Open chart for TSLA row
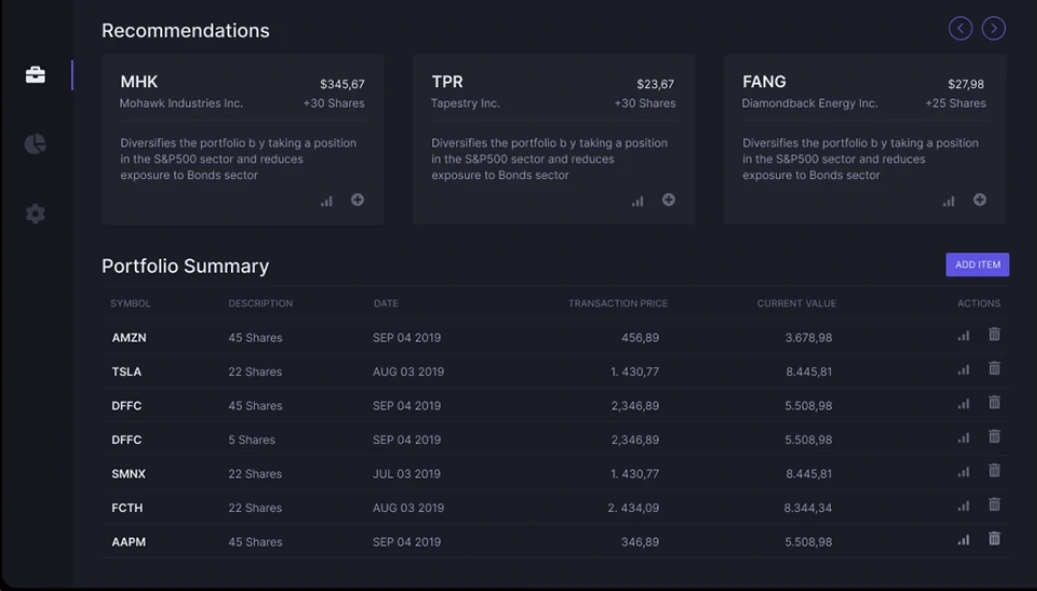Image resolution: width=1037 pixels, height=591 pixels. pos(963,370)
